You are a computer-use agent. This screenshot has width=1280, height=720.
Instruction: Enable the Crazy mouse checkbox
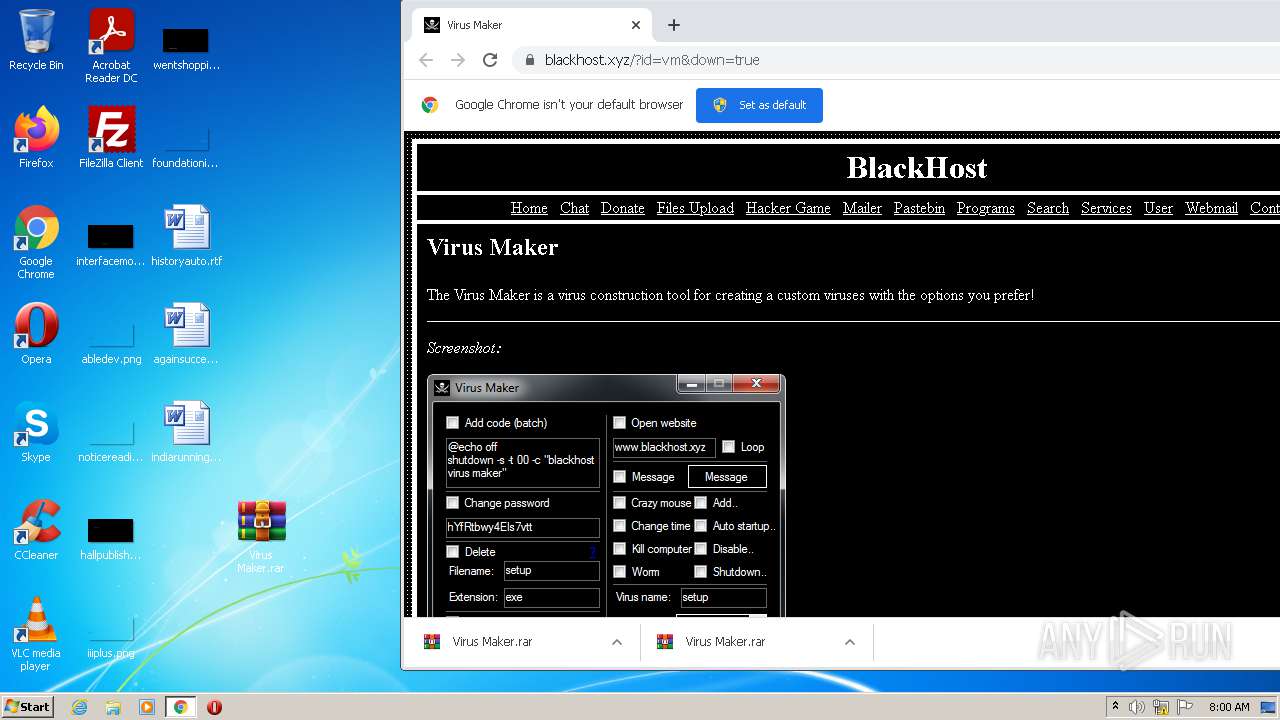(620, 503)
